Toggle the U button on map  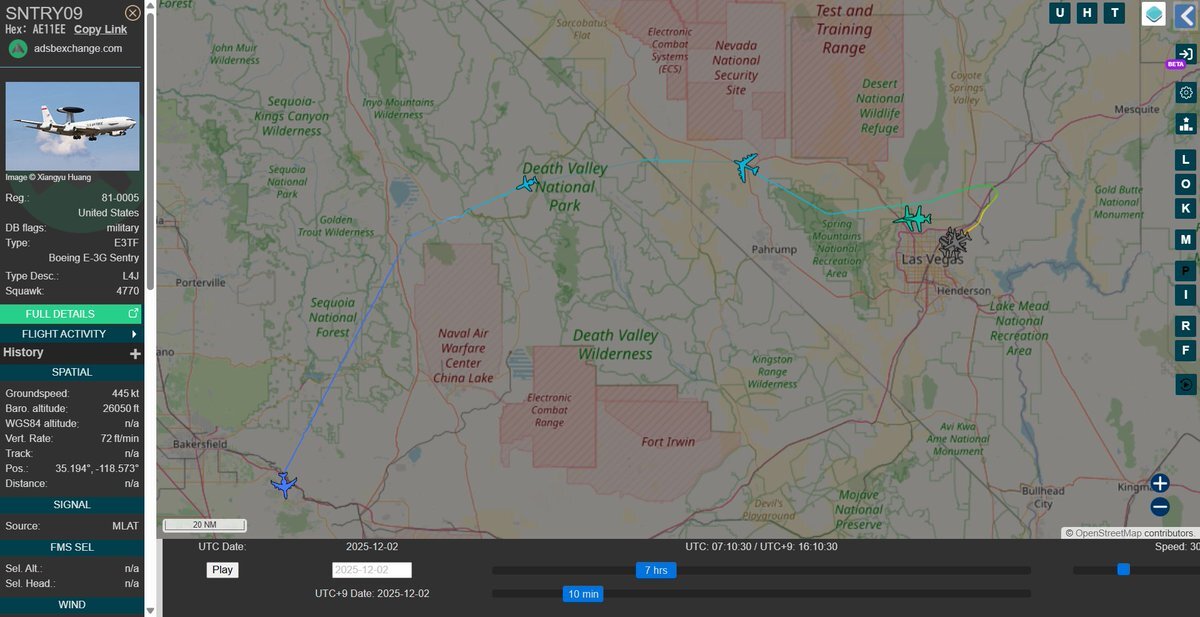[1060, 13]
